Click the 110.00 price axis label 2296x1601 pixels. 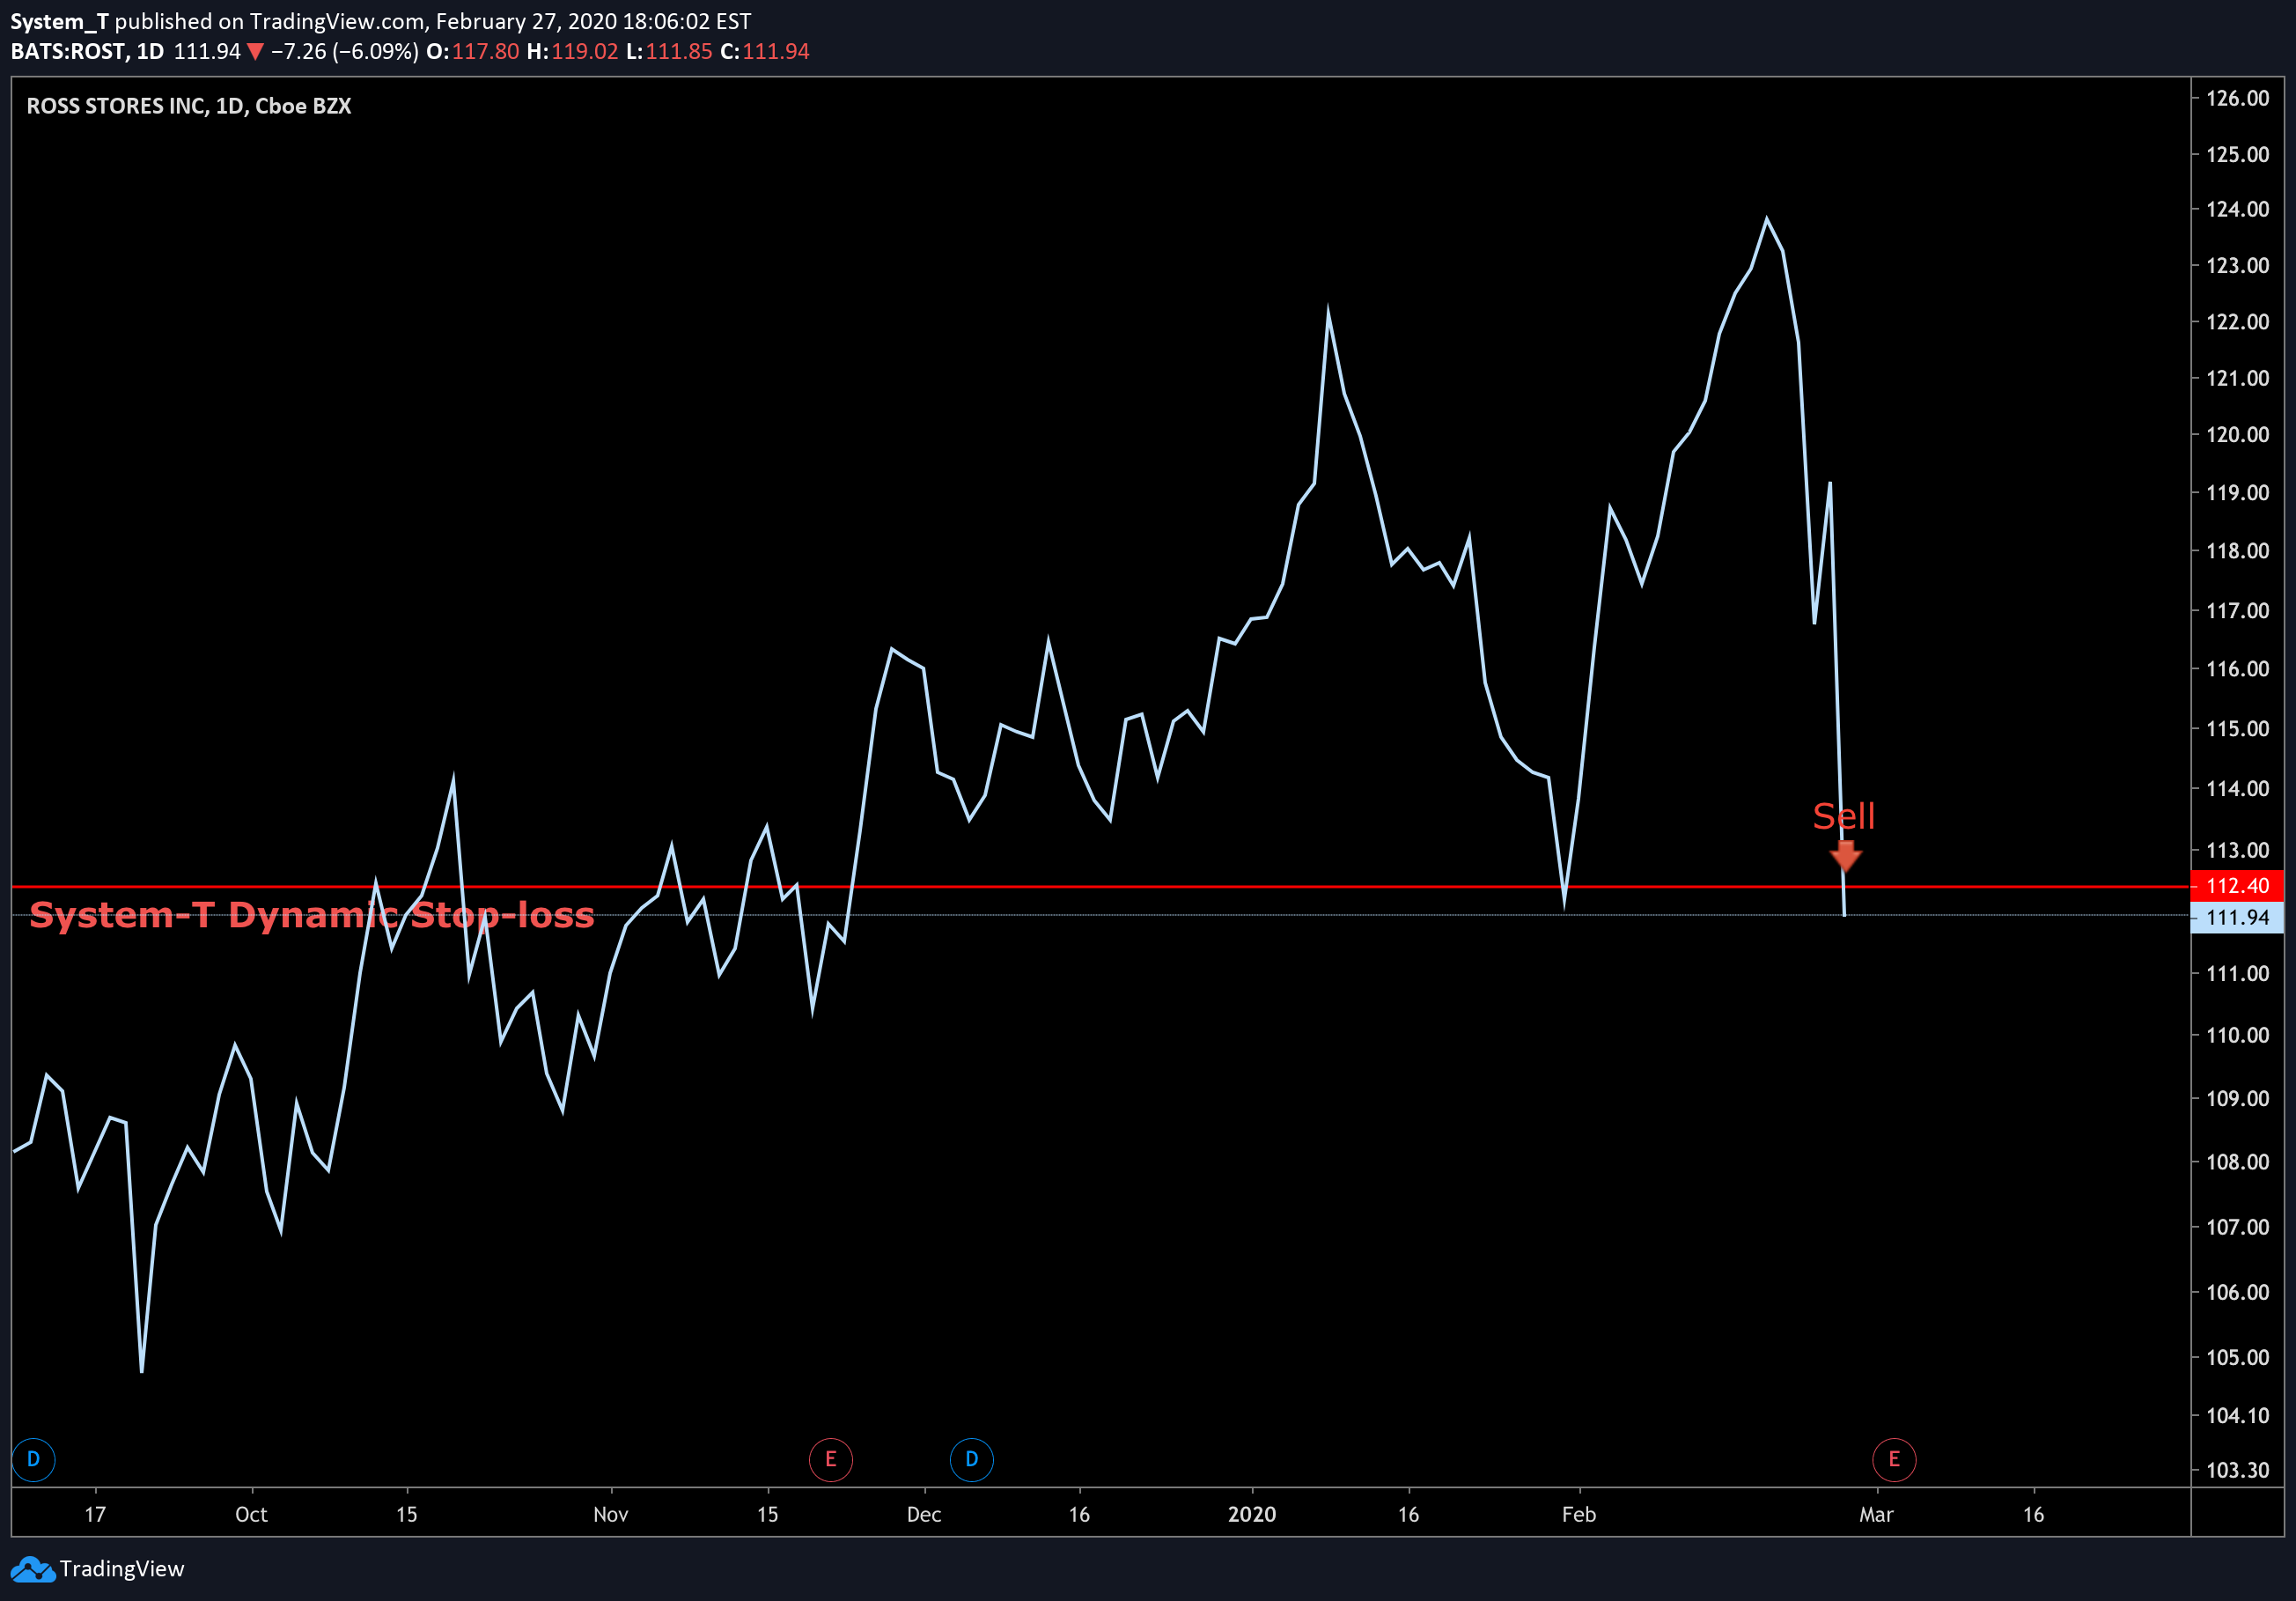coord(2238,1035)
